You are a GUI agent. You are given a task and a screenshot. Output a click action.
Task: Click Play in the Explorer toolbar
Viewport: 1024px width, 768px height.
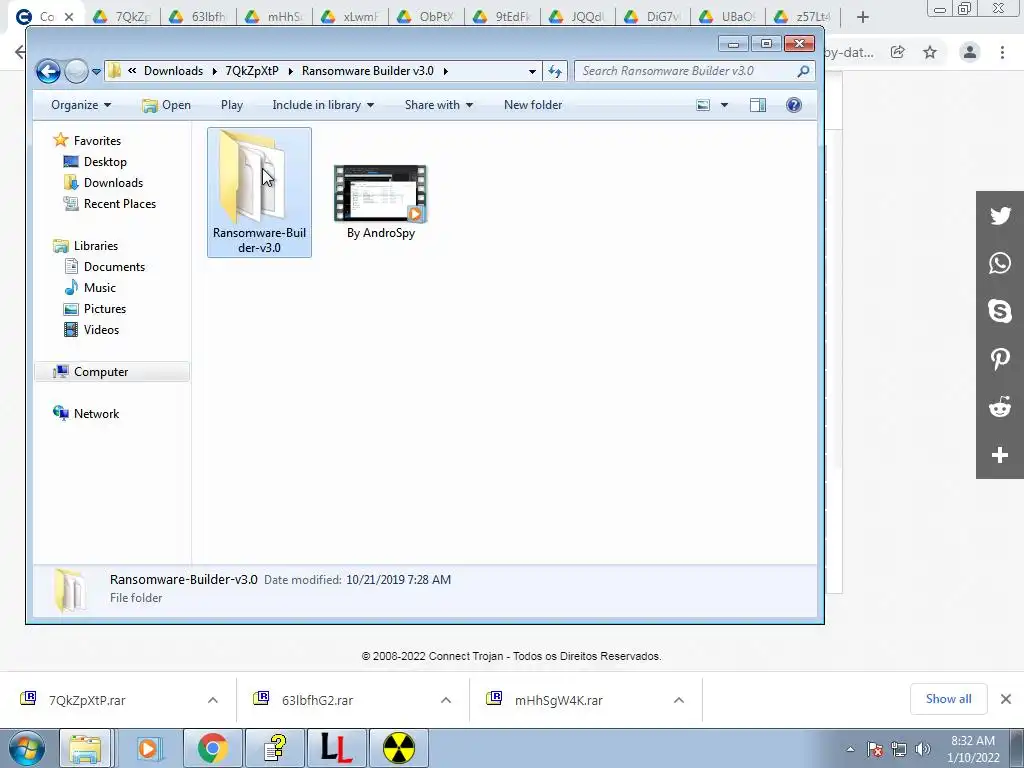(x=232, y=104)
